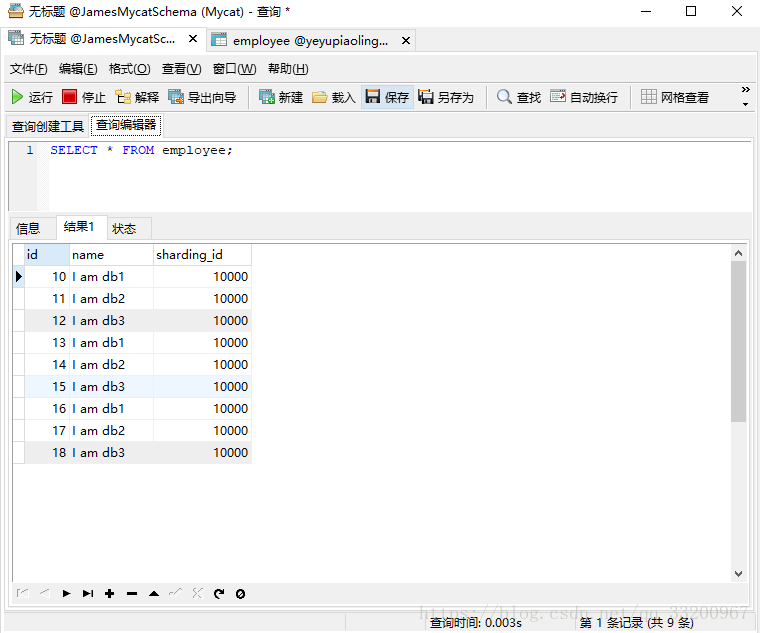Jump to the last record
Screen dimensions: 760x633
click(x=88, y=593)
